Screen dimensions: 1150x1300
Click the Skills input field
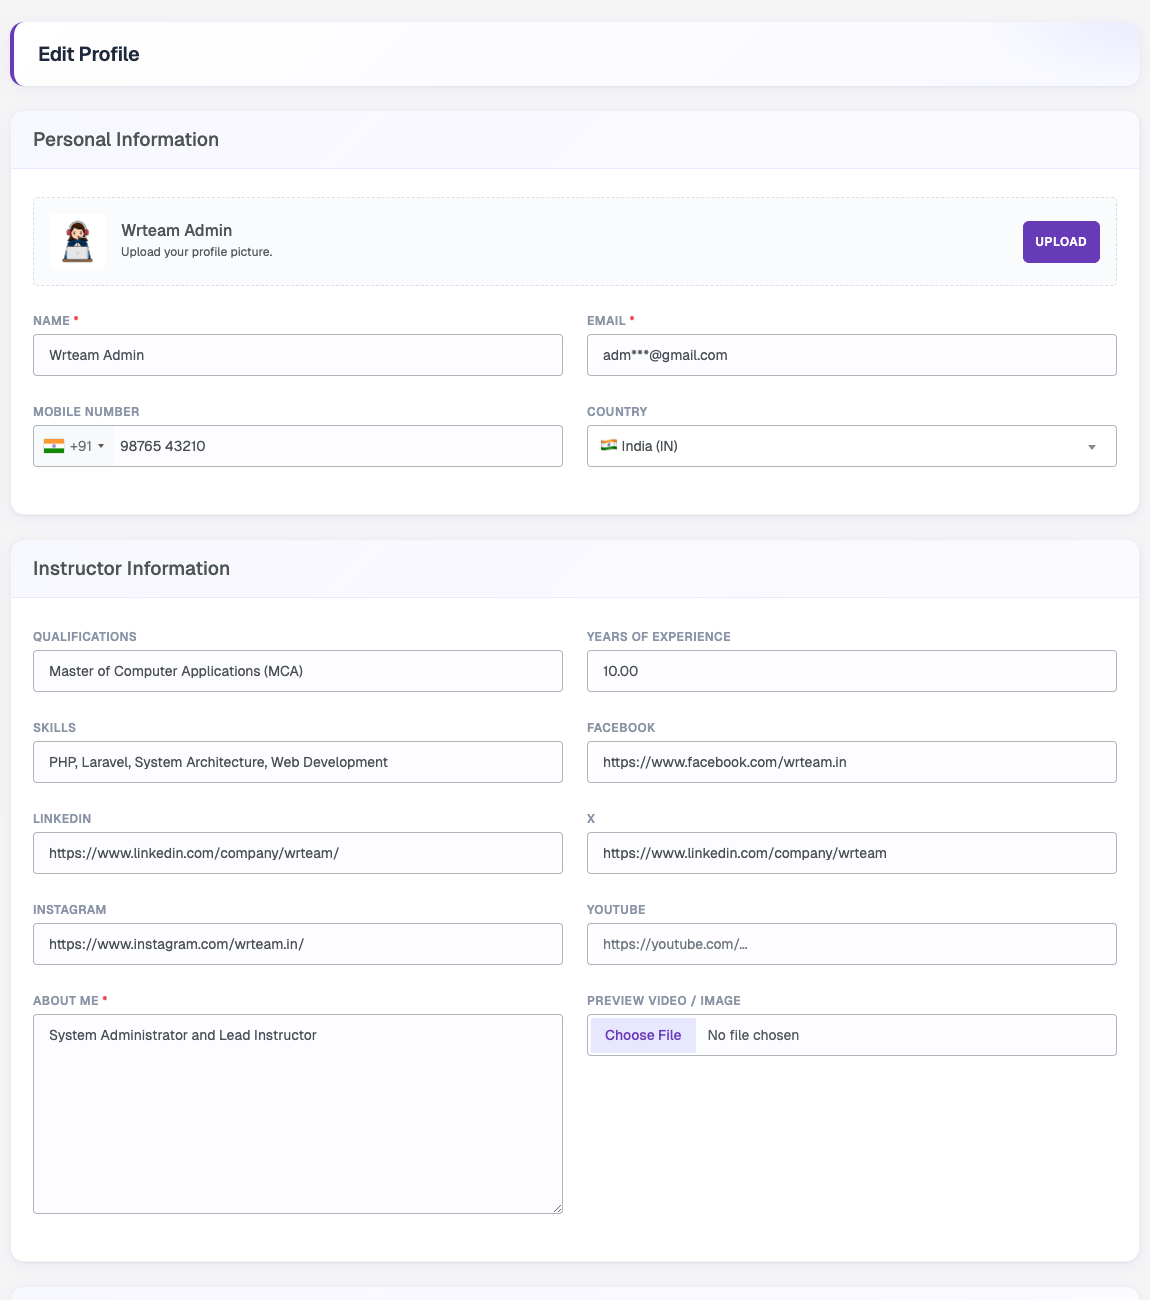point(298,762)
